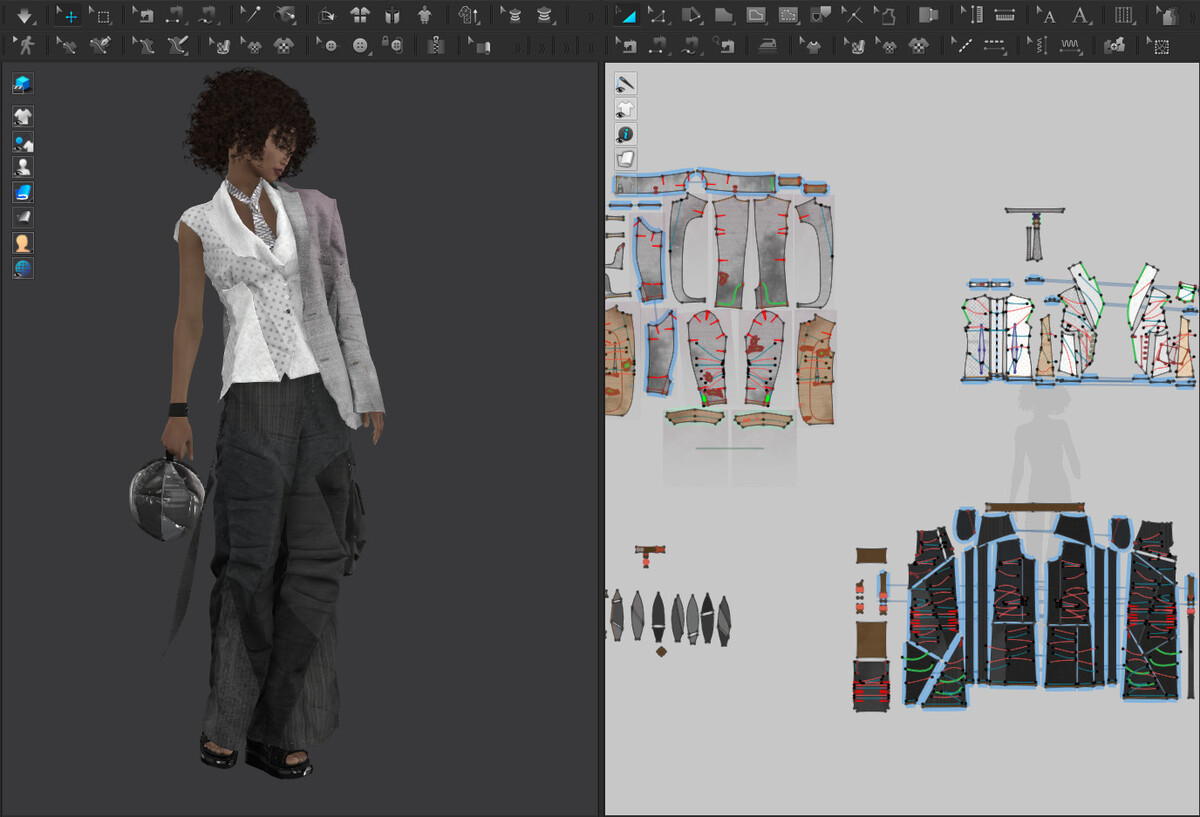The height and width of the screenshot is (817, 1200).
Task: Pick the 2D topstitch dashed line with arrows tool
Action: [995, 45]
